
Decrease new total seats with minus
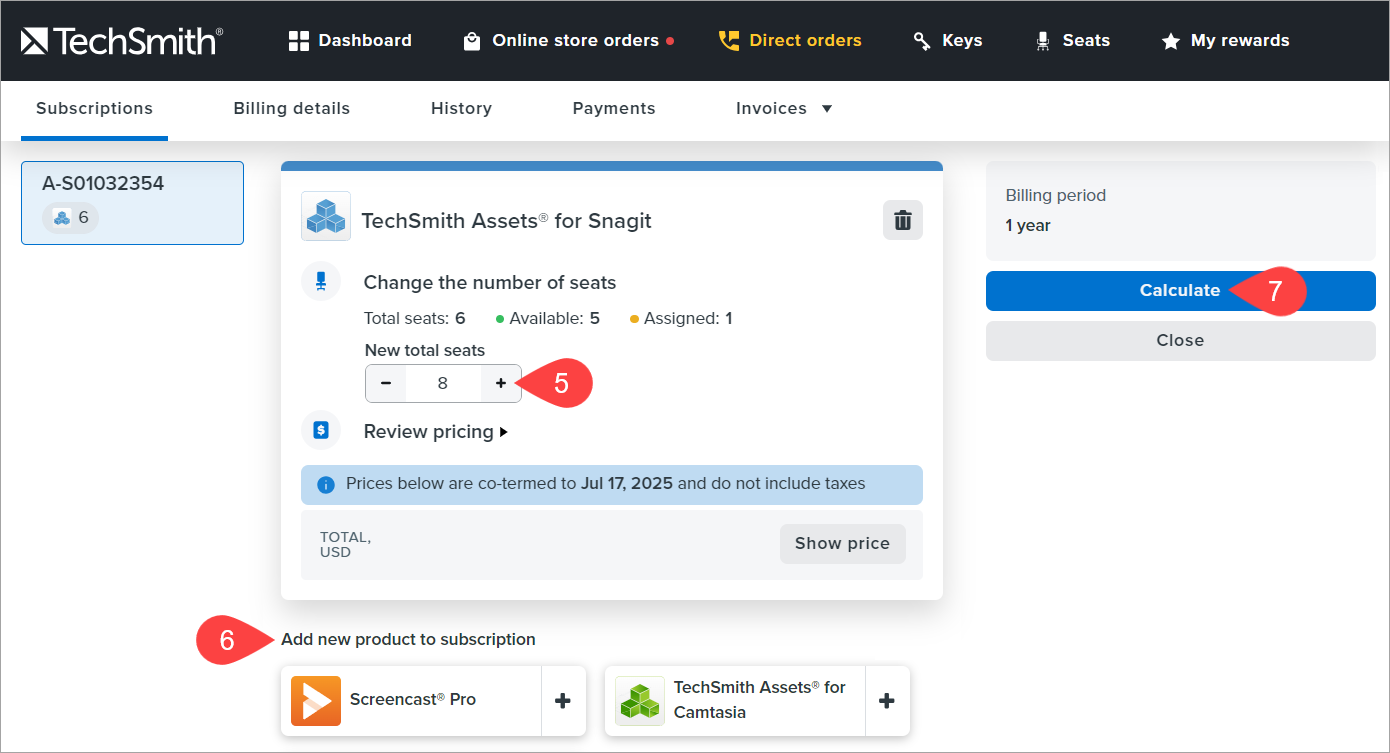[386, 383]
